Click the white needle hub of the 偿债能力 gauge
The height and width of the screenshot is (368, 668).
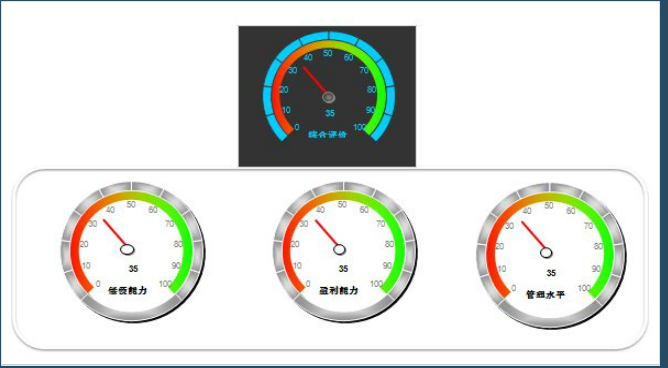click(x=127, y=250)
